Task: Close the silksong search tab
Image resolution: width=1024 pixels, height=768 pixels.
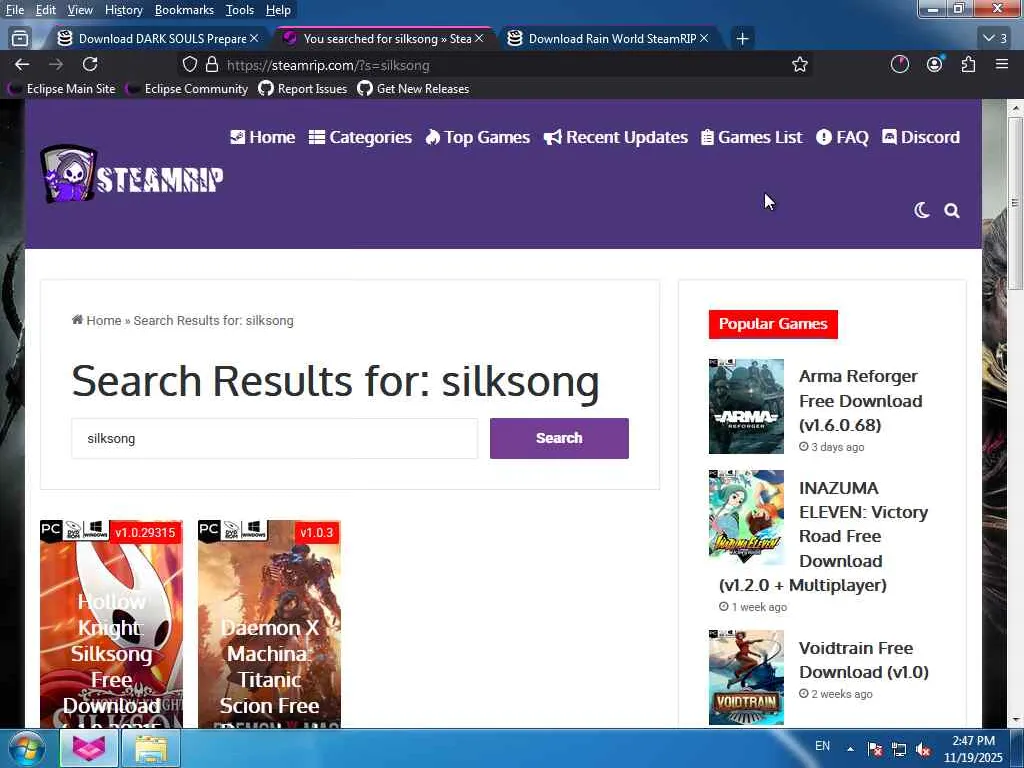Action: click(x=479, y=39)
